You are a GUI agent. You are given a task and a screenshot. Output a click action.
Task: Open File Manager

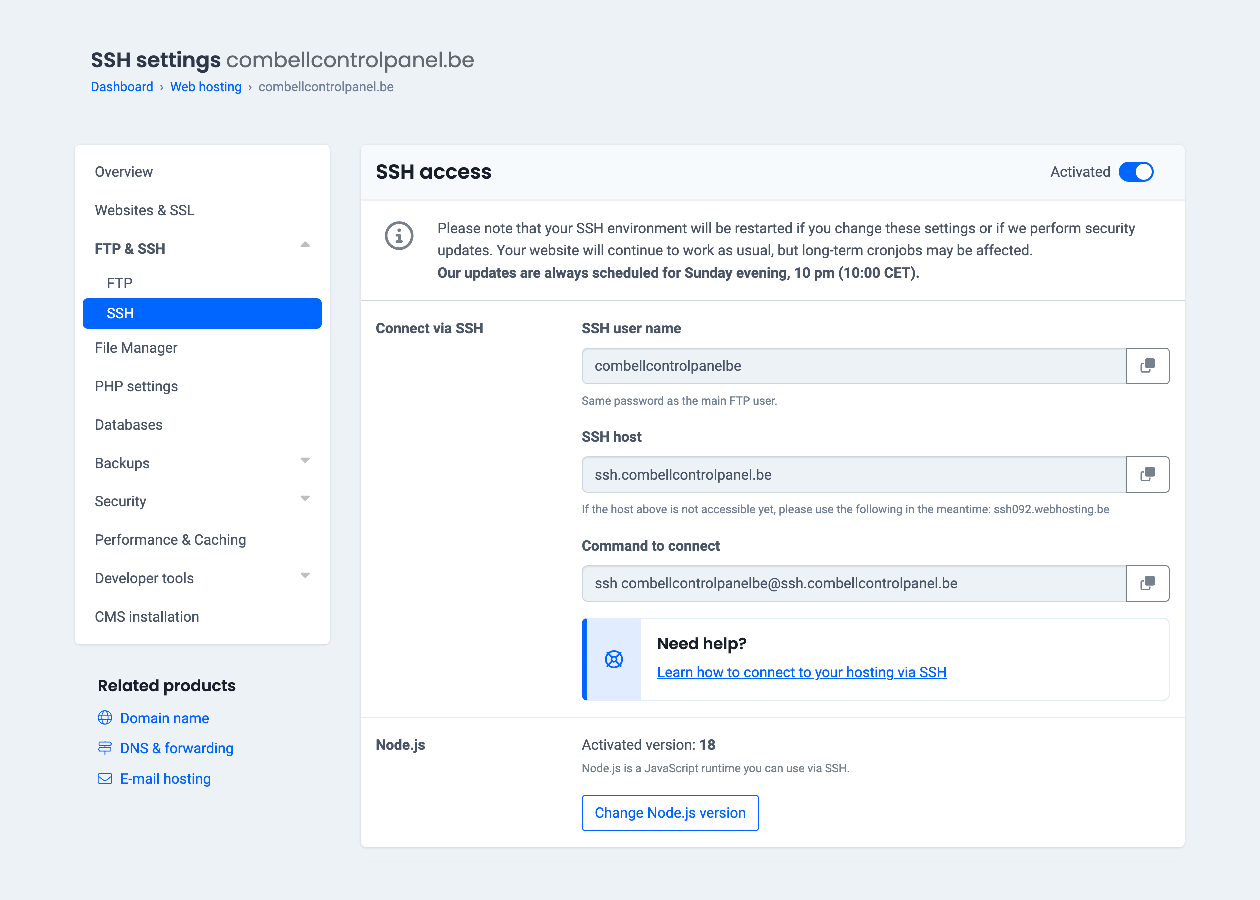tap(136, 348)
